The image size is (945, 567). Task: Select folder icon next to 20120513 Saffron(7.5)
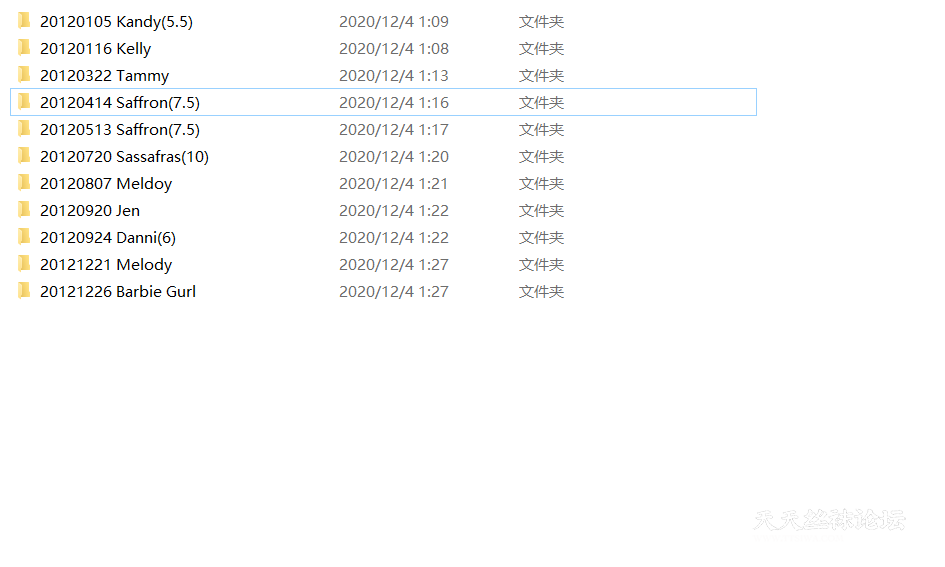pos(24,129)
